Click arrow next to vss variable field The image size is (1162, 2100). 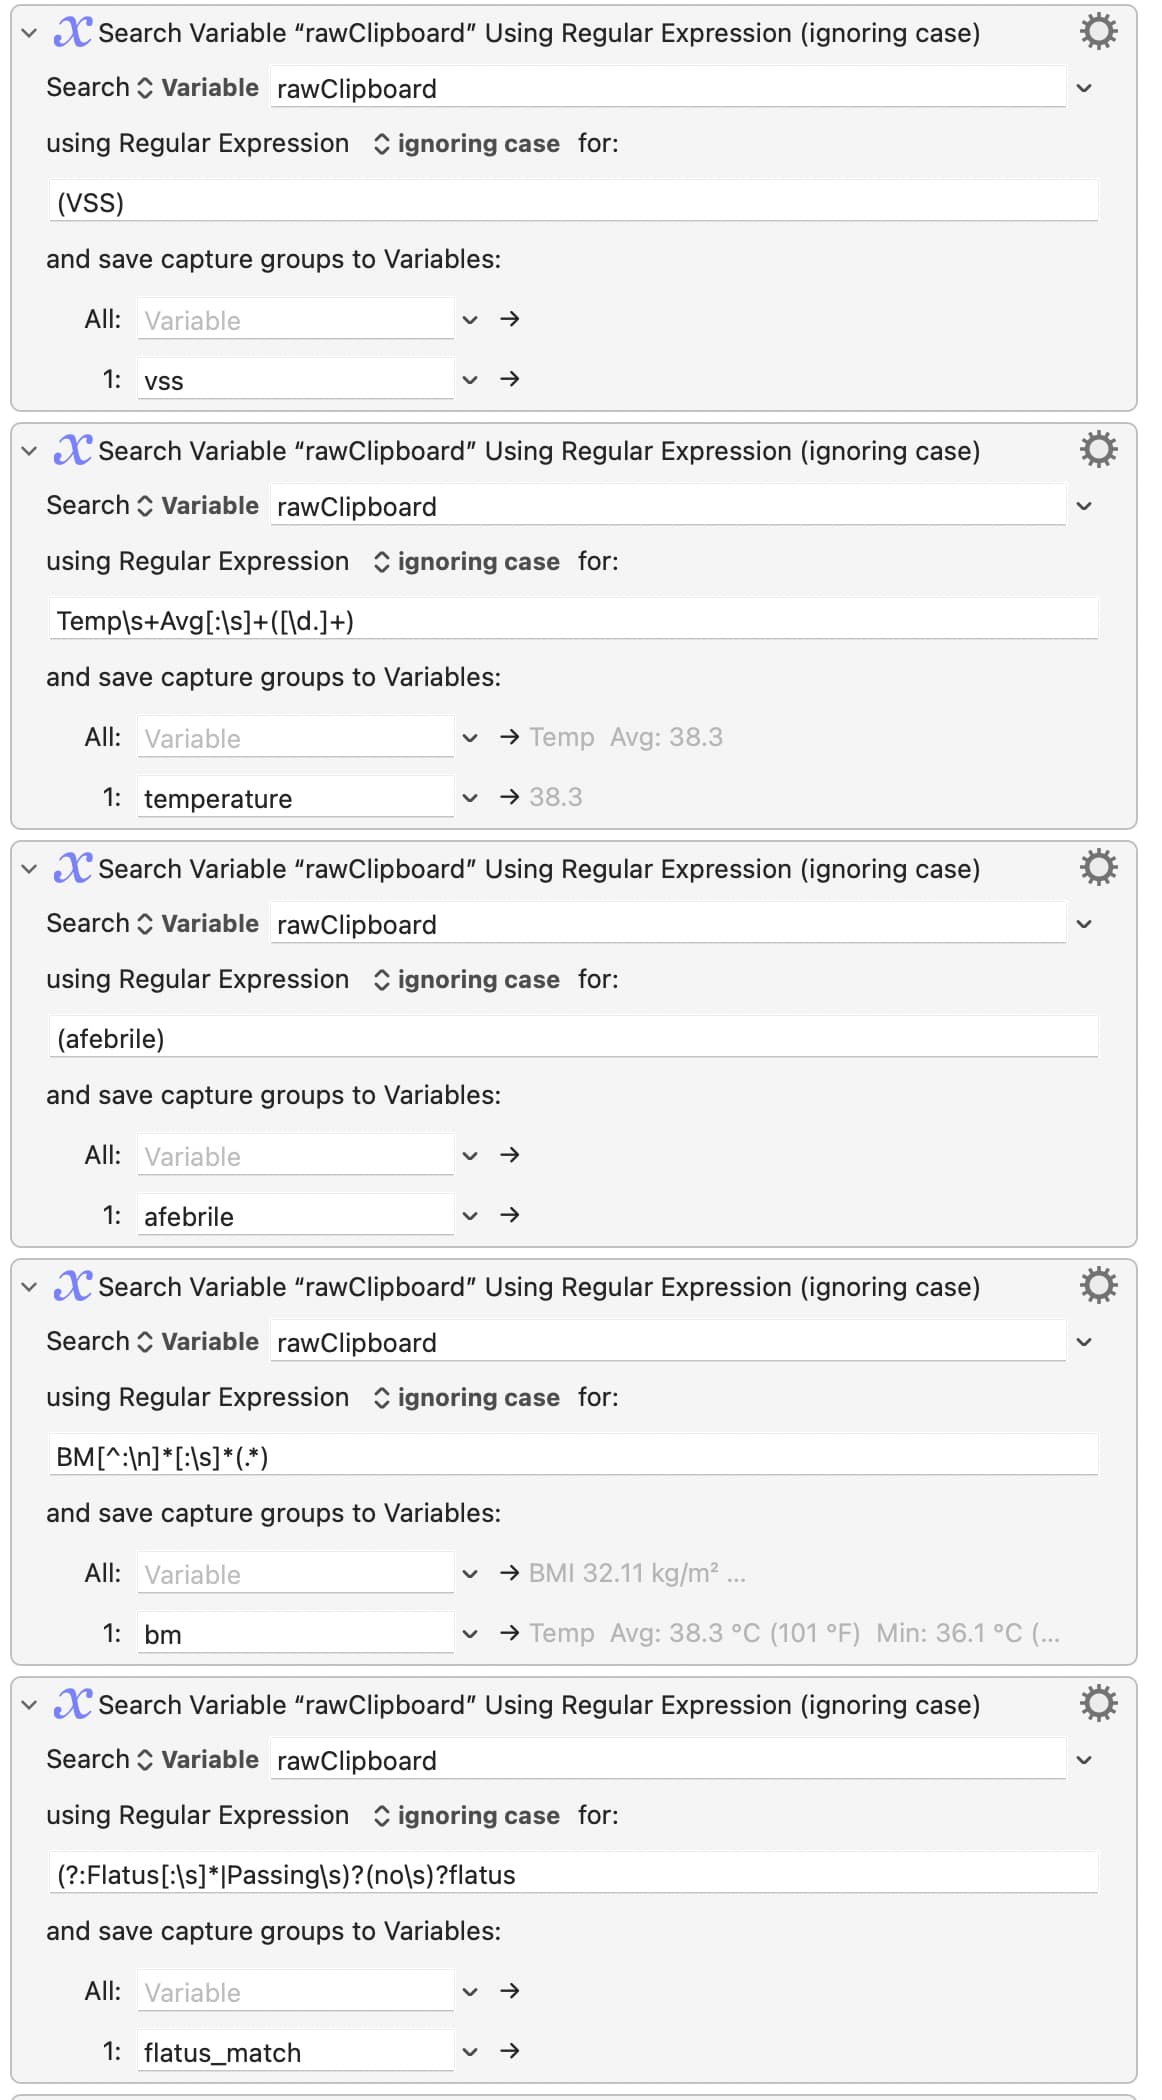click(x=510, y=379)
